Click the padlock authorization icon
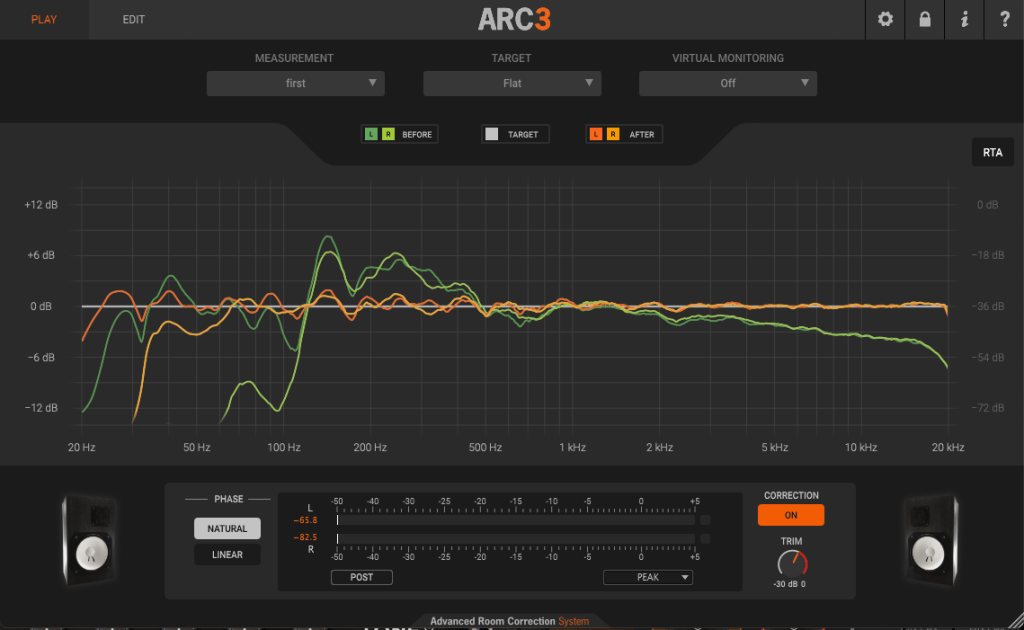Viewport: 1024px width, 630px height. (x=925, y=20)
